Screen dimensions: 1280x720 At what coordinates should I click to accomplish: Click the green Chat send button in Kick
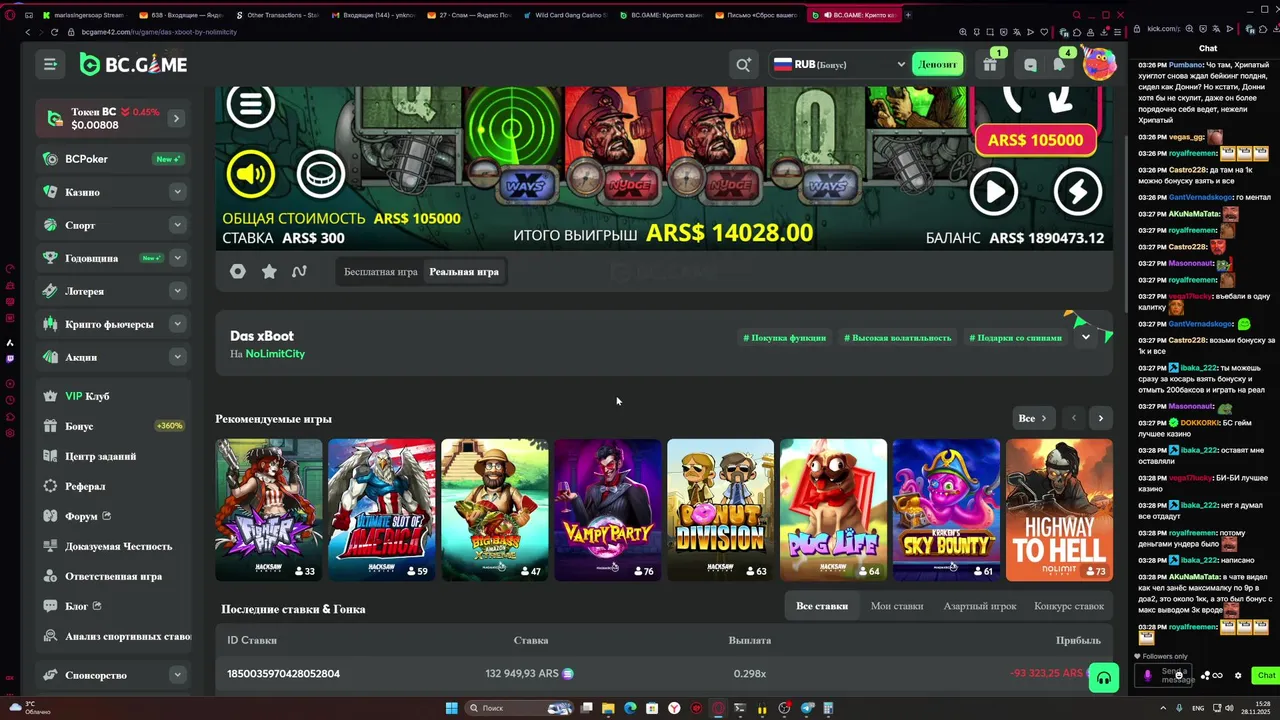point(1266,675)
